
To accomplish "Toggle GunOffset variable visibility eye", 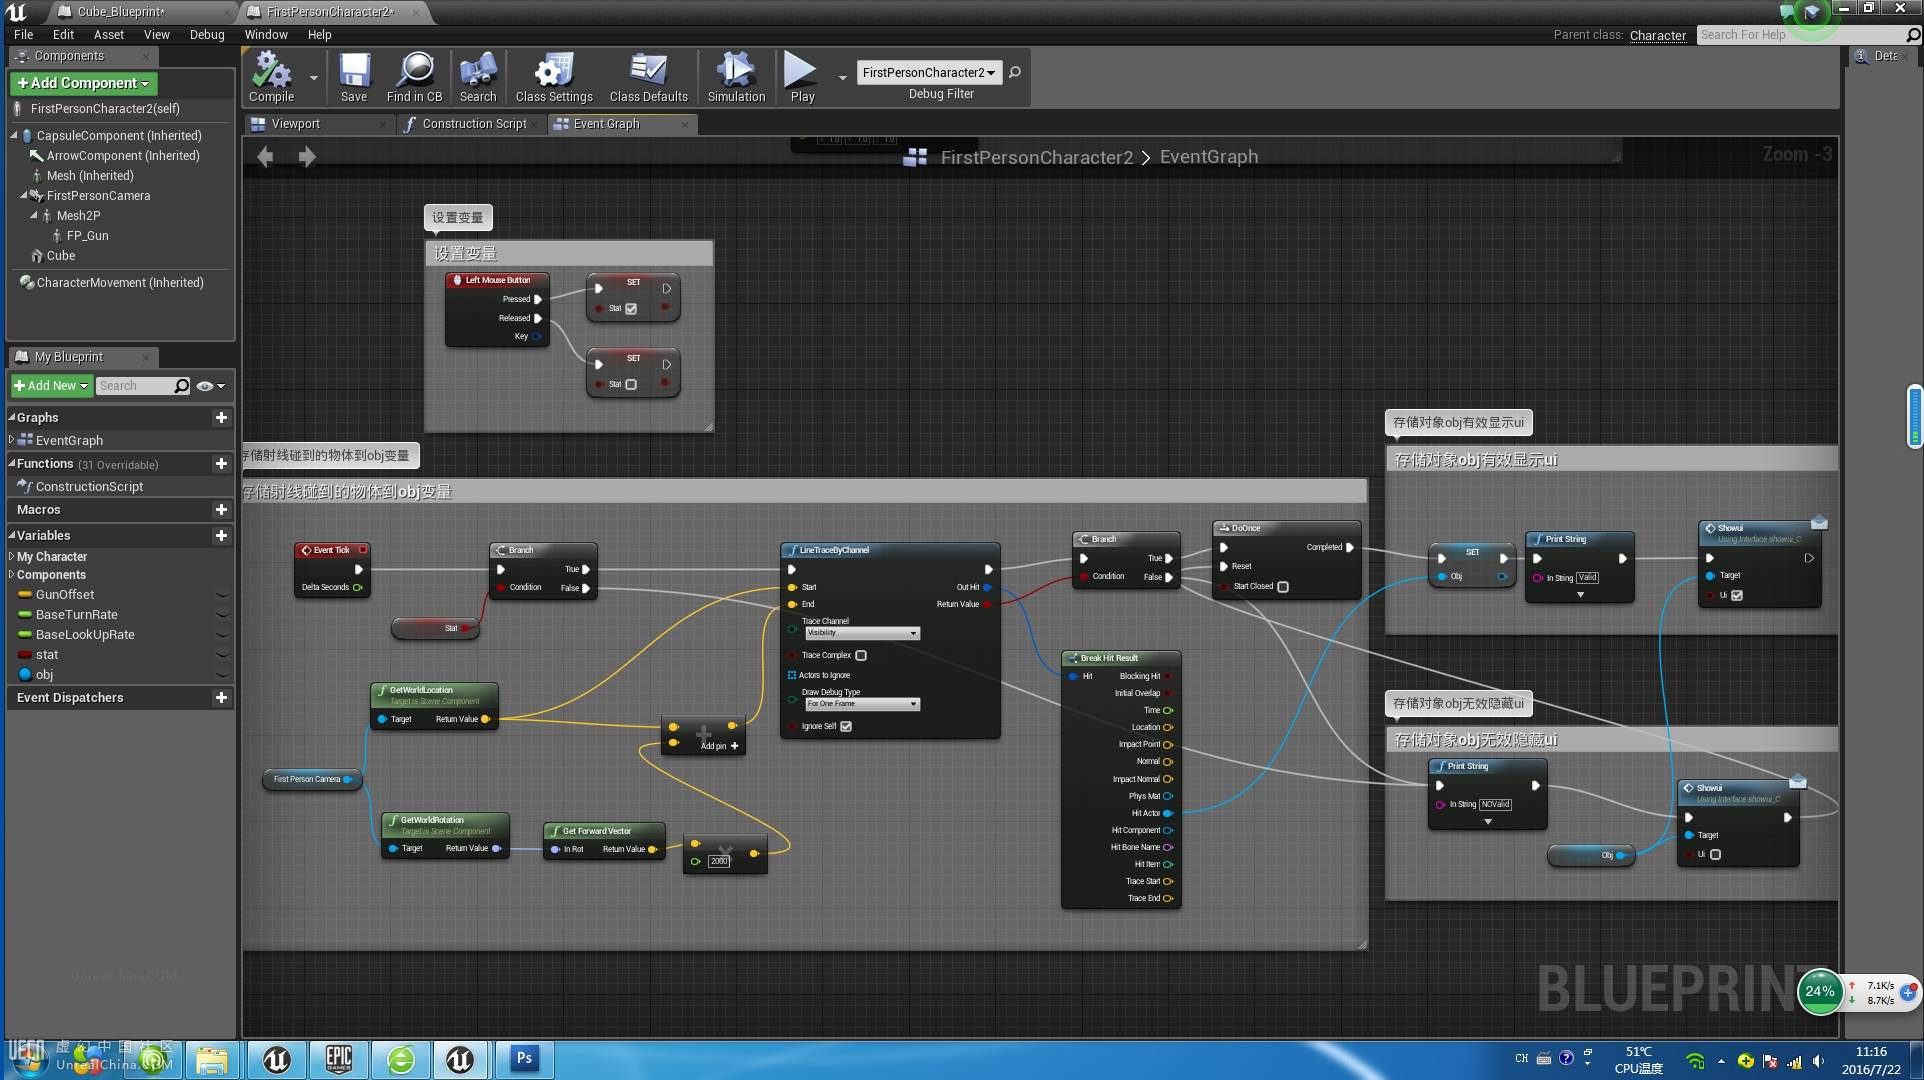I will pos(222,595).
